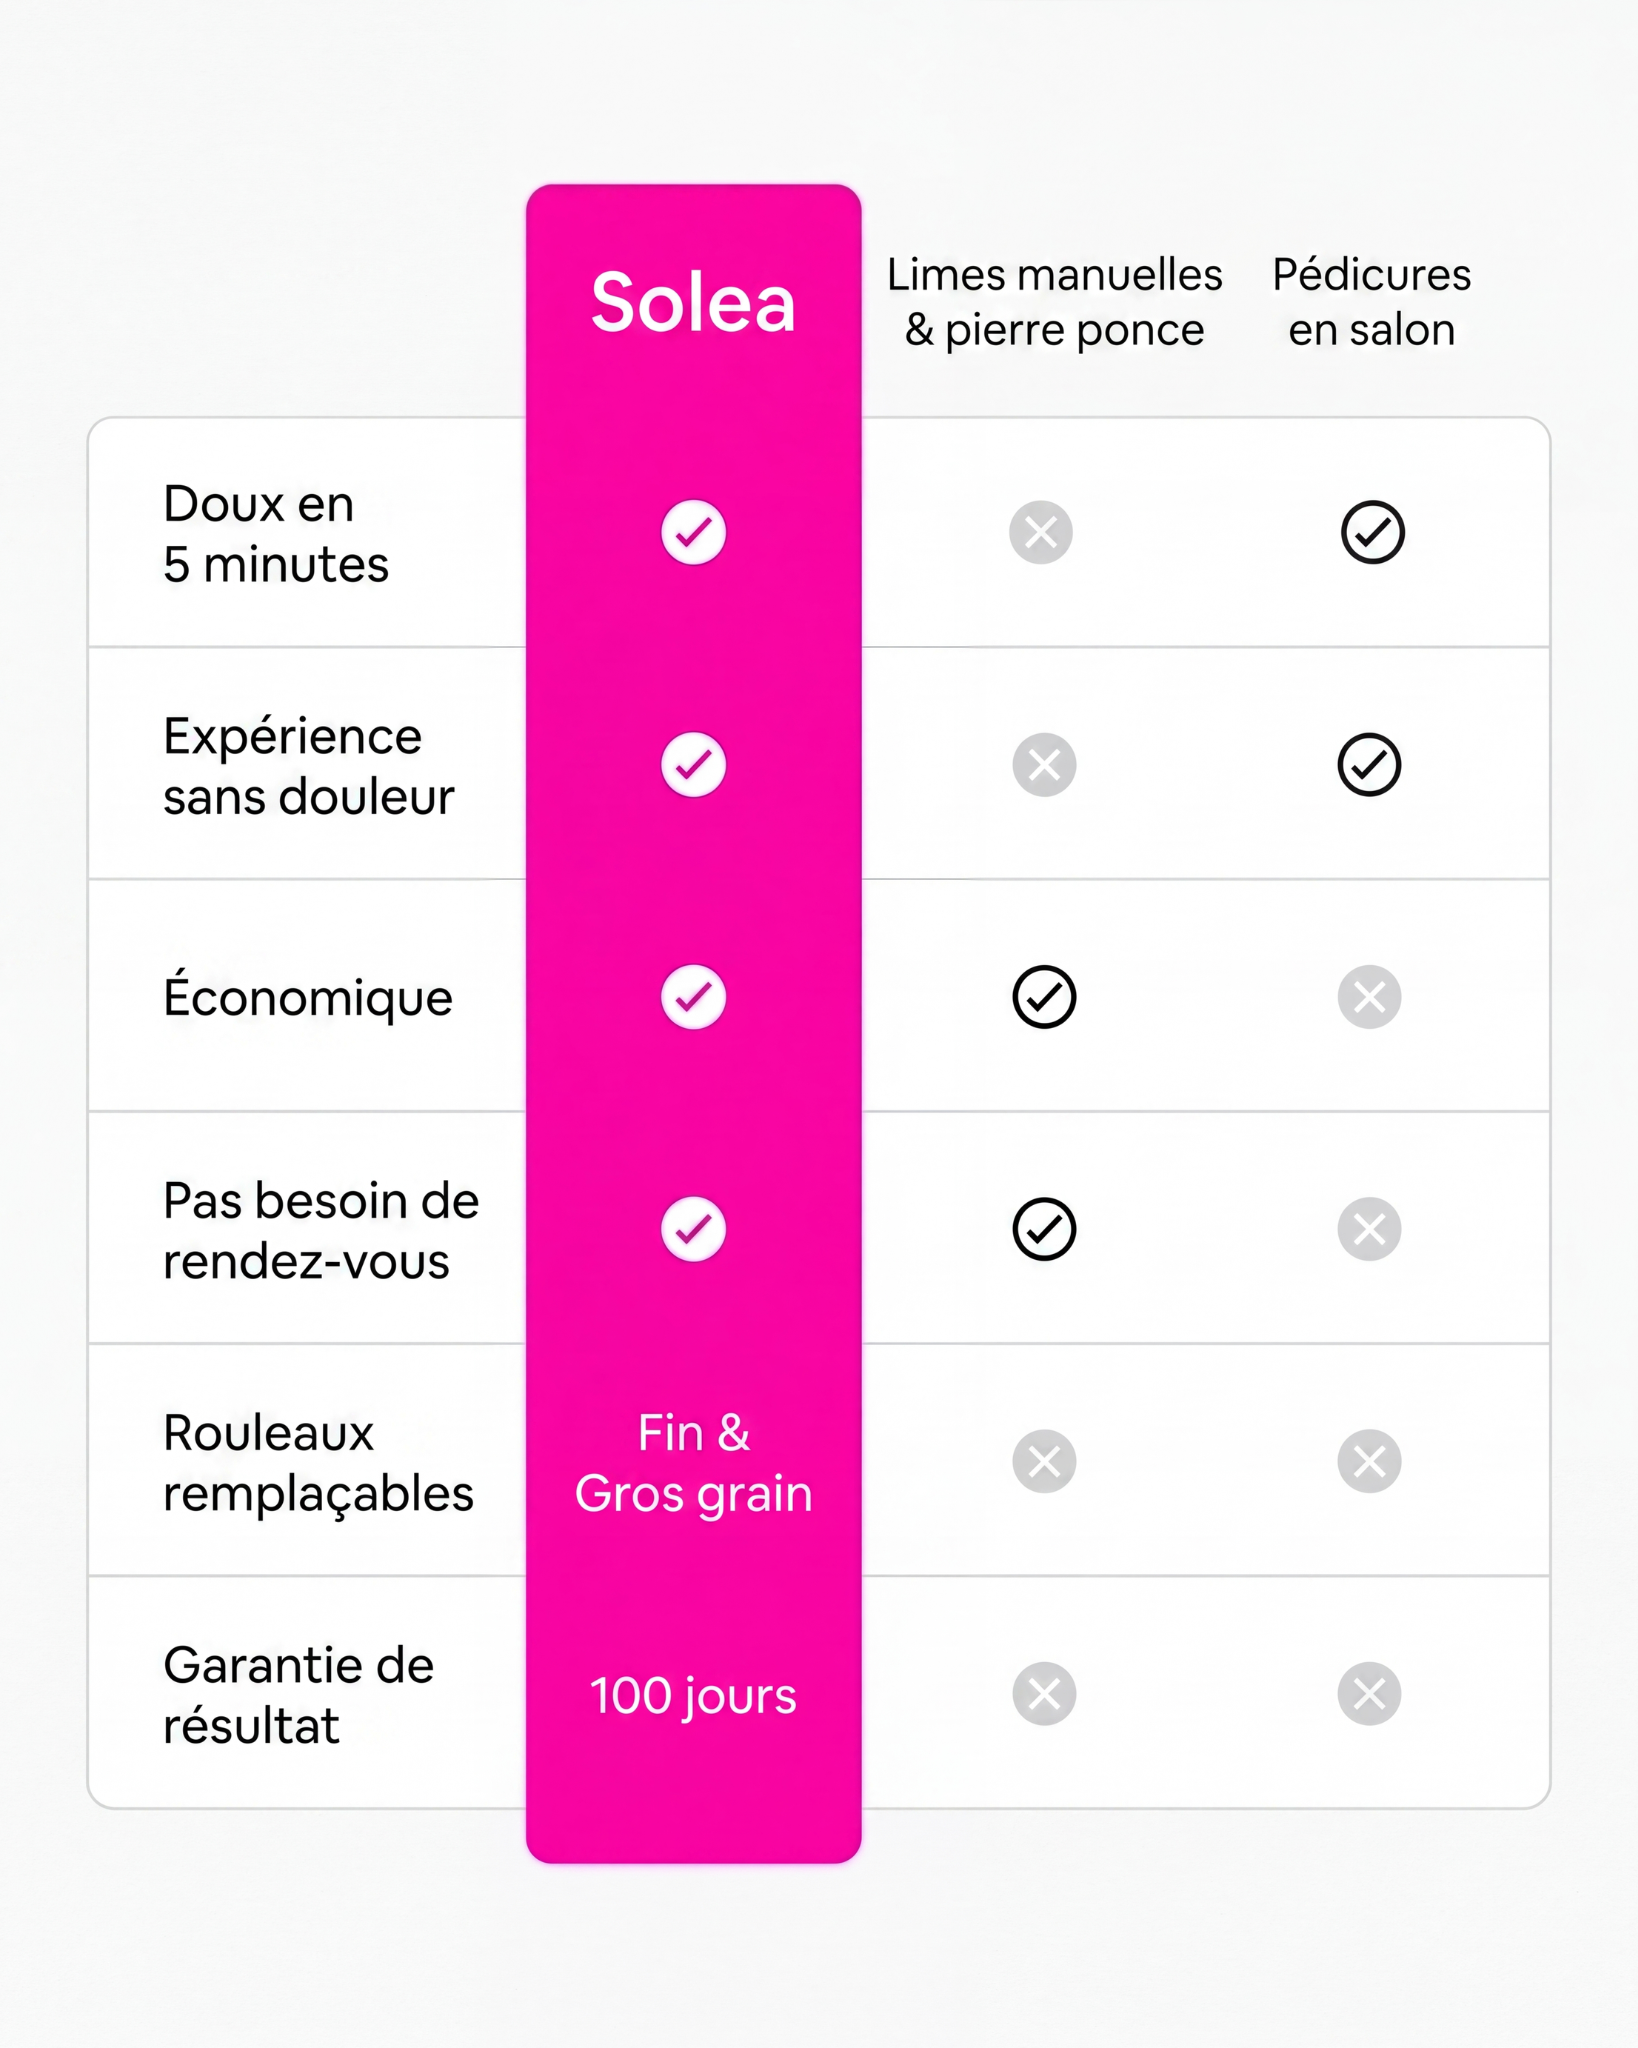Click Solea checkmark for Pas besoin de rendez-vous
1638x2048 pixels.
click(693, 1229)
